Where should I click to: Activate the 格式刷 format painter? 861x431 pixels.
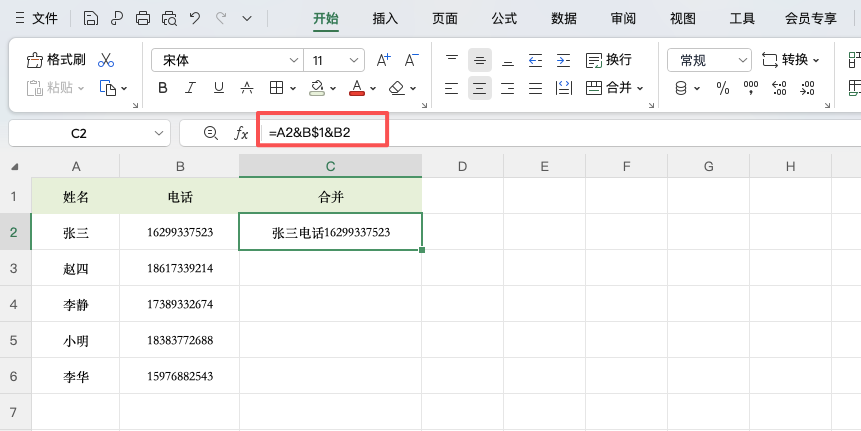coord(56,60)
